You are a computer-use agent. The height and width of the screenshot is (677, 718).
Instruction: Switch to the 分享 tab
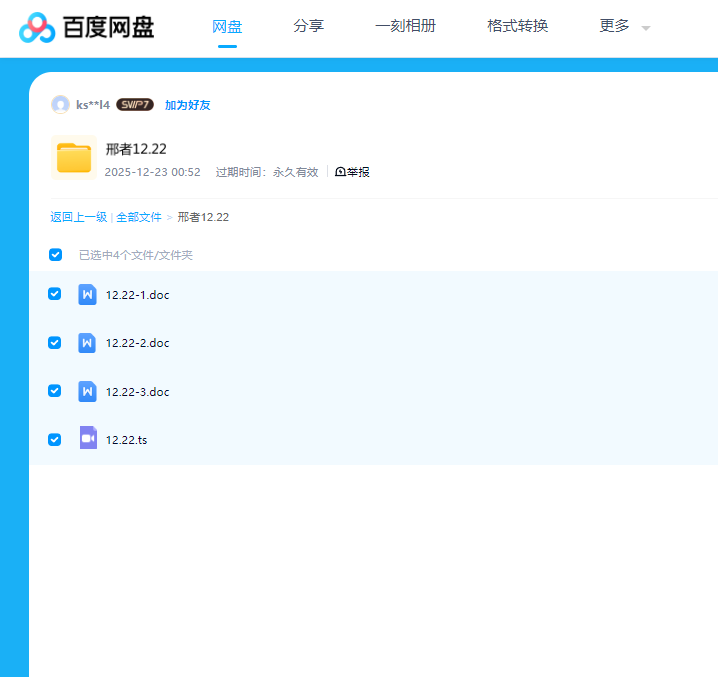(309, 26)
